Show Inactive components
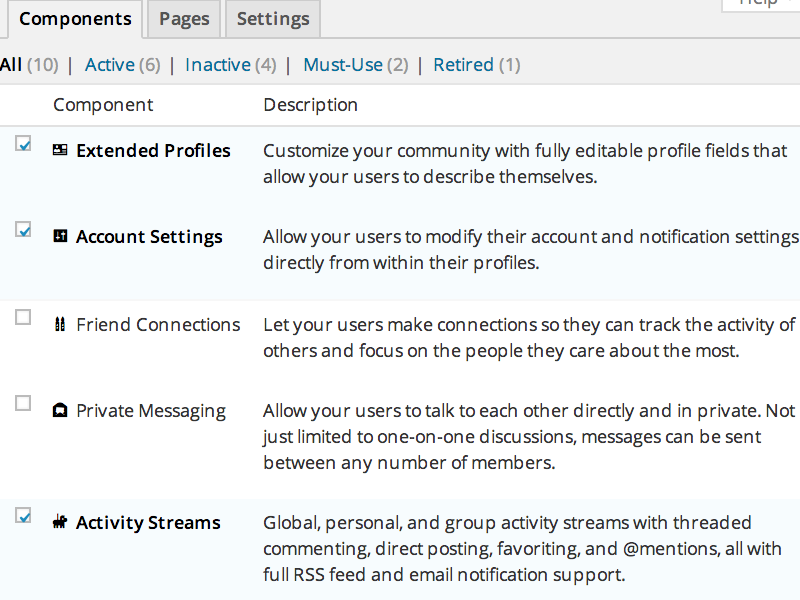 (x=217, y=64)
